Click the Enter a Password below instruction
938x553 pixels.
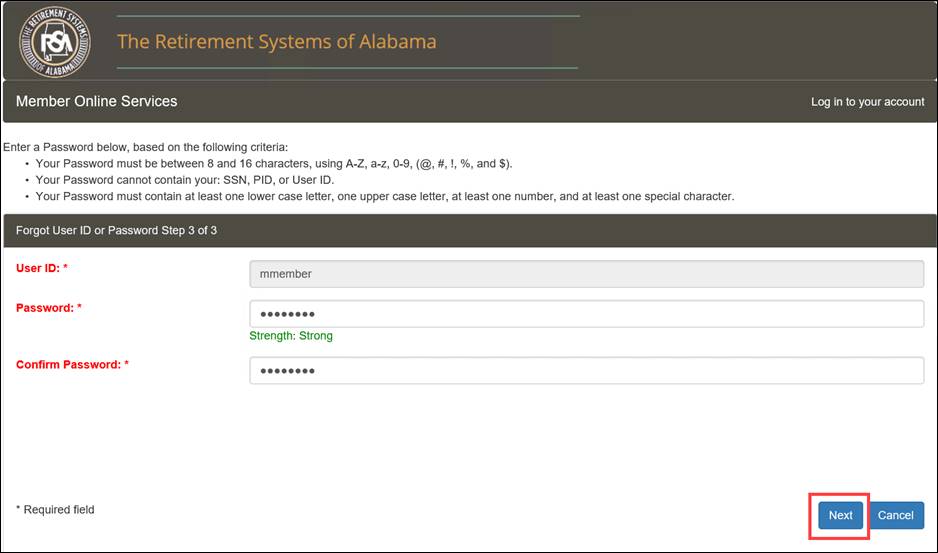click(145, 147)
